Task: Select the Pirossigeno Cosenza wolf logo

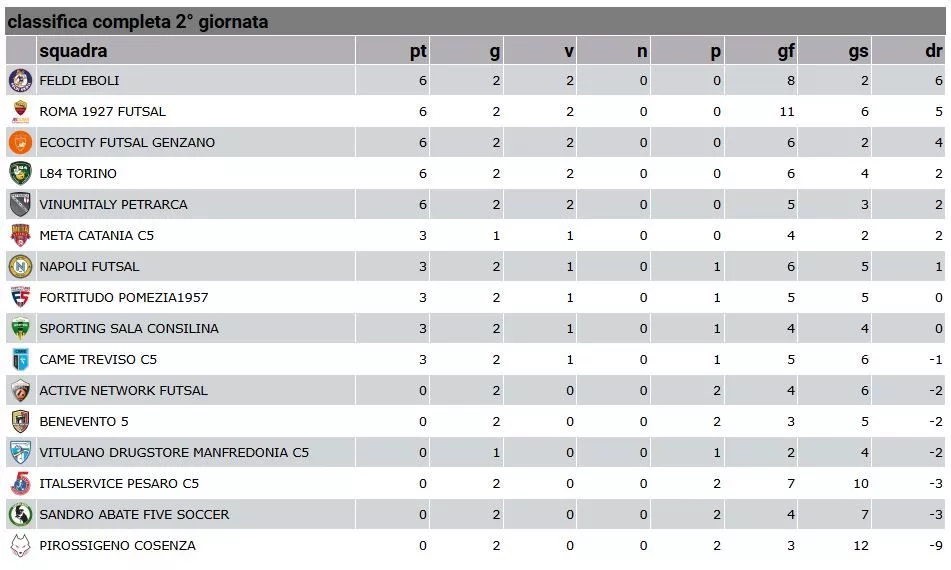Action: click(x=20, y=545)
